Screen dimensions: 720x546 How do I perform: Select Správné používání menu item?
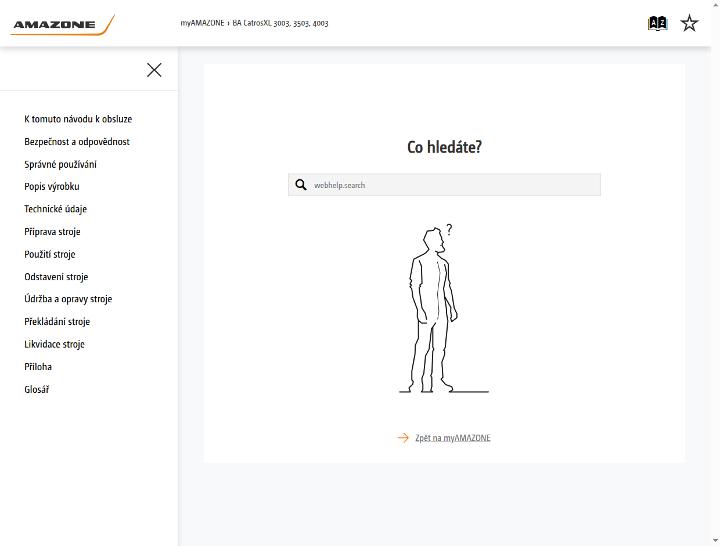click(x=60, y=164)
